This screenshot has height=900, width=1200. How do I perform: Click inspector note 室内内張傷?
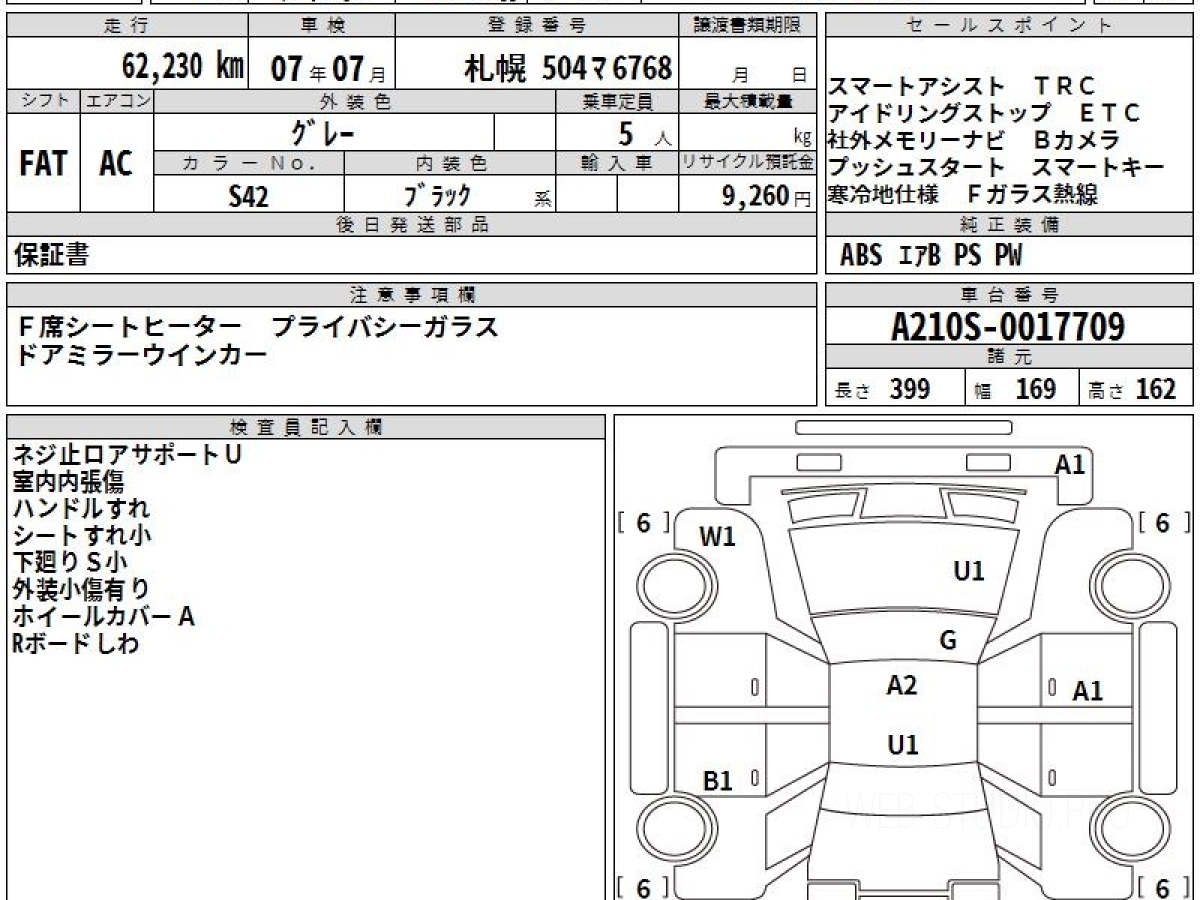coord(68,481)
